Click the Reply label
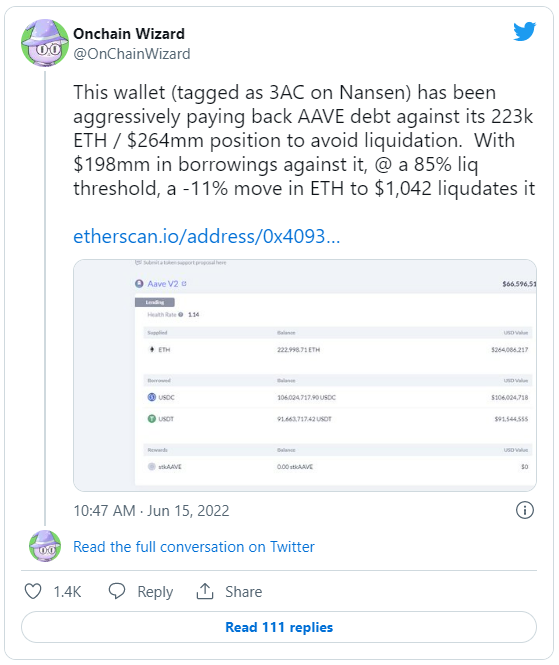This screenshot has height=665, width=559. (155, 592)
